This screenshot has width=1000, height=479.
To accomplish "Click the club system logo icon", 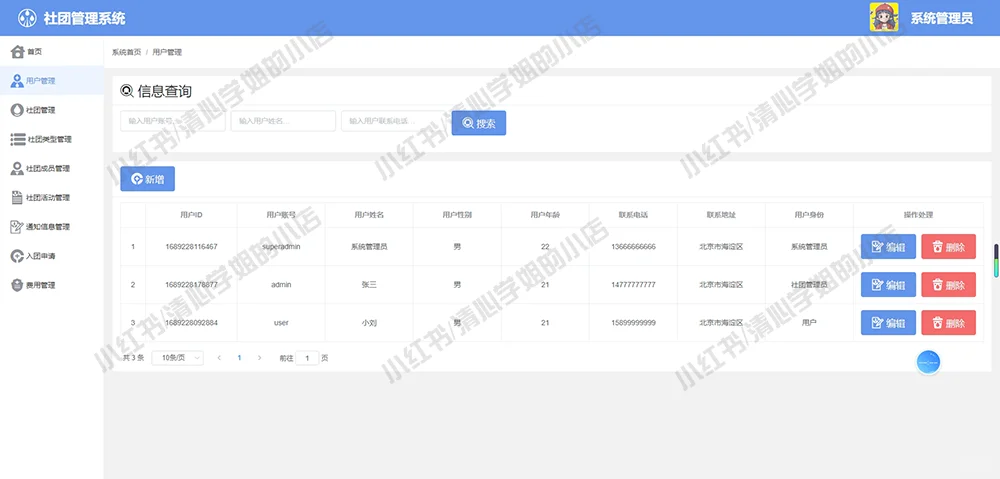I will point(27,18).
